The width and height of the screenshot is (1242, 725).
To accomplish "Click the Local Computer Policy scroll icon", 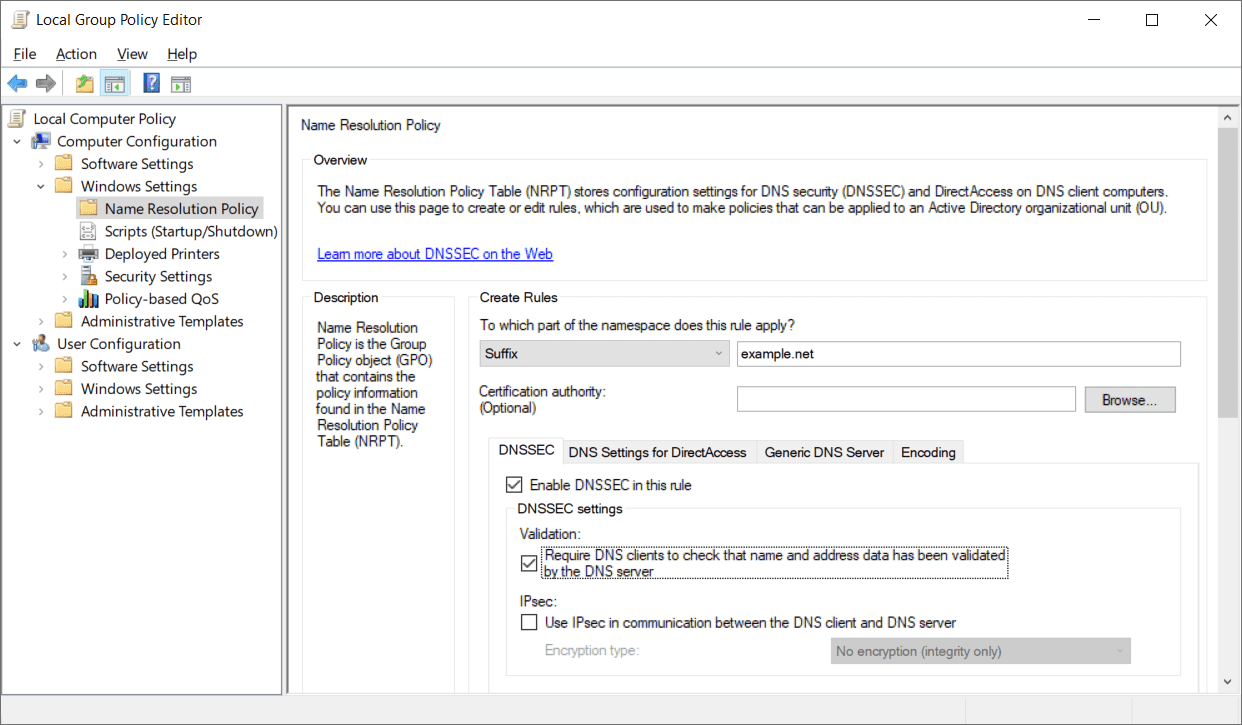I will [x=16, y=117].
